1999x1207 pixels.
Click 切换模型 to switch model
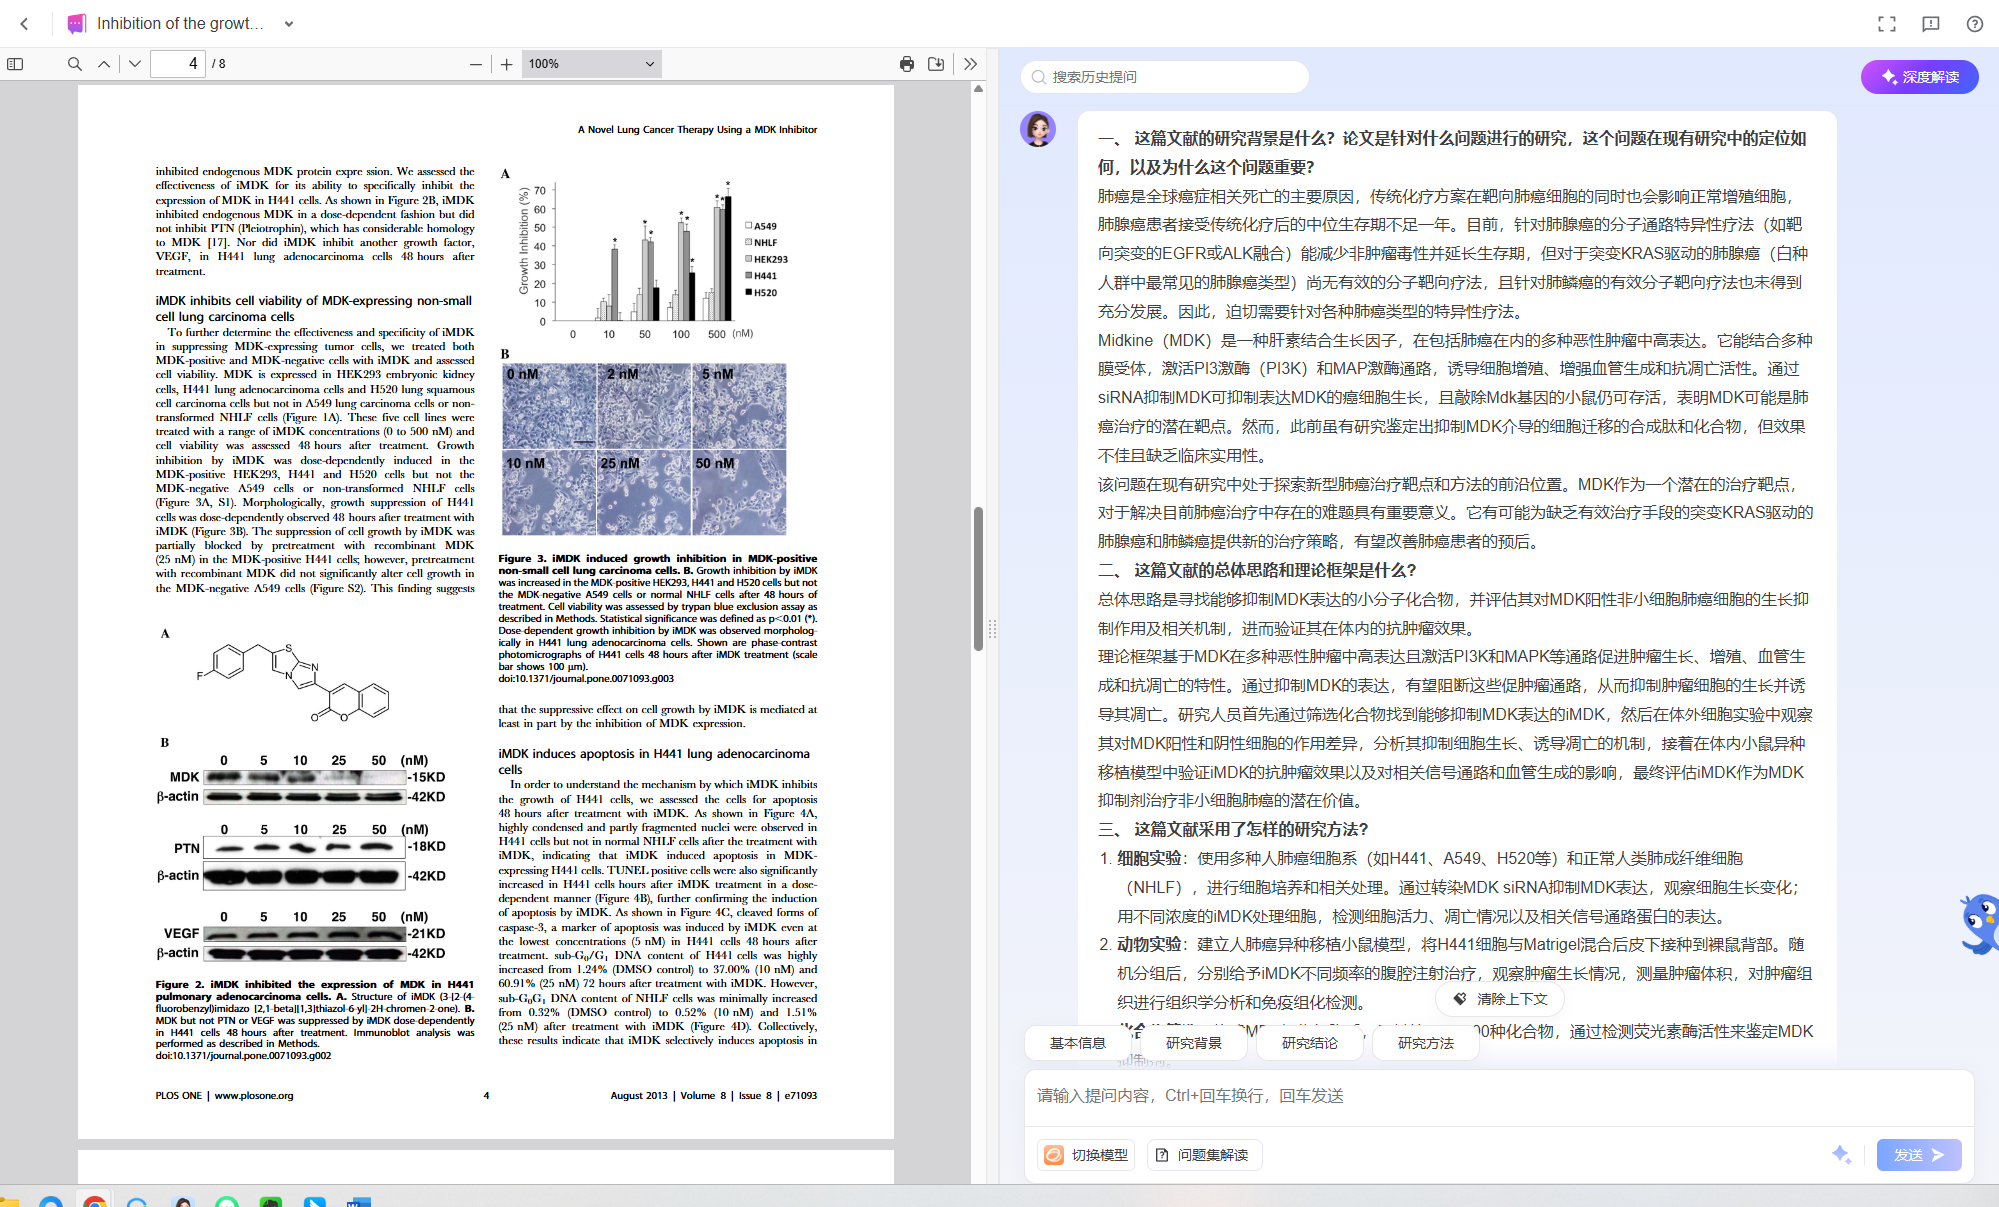(x=1087, y=1155)
